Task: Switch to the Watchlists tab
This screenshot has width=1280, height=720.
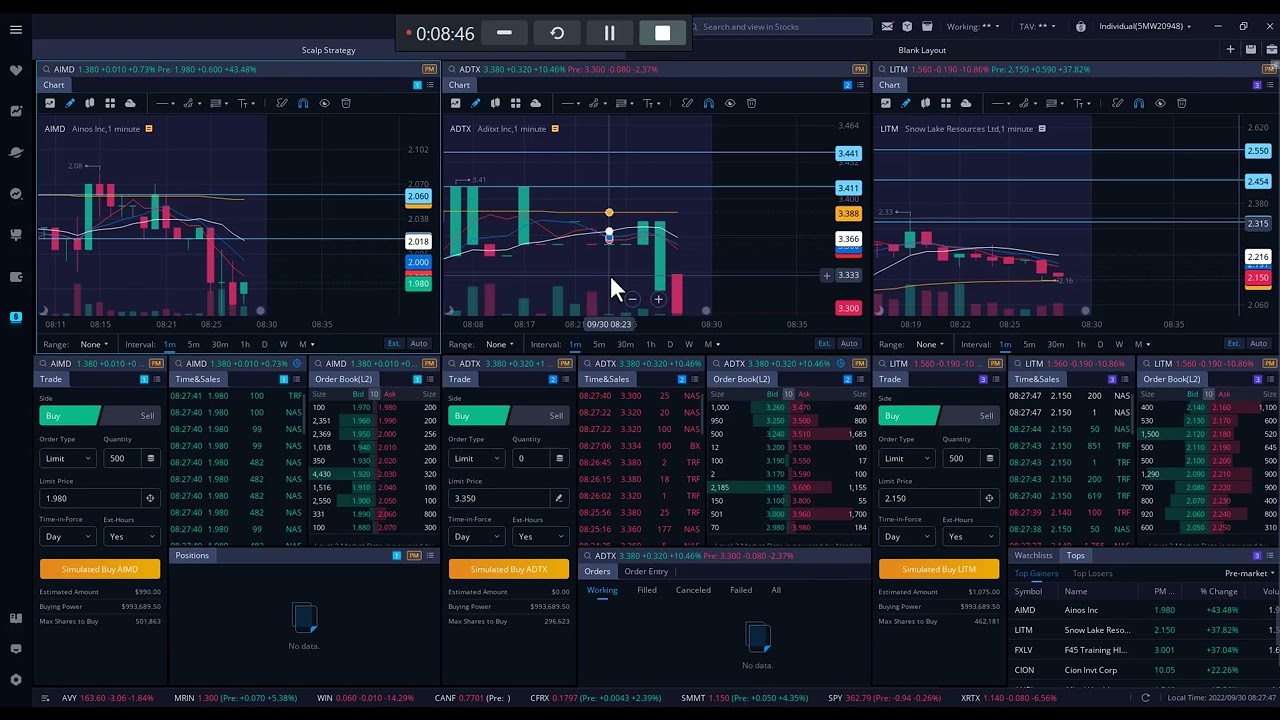Action: pyautogui.click(x=1033, y=555)
